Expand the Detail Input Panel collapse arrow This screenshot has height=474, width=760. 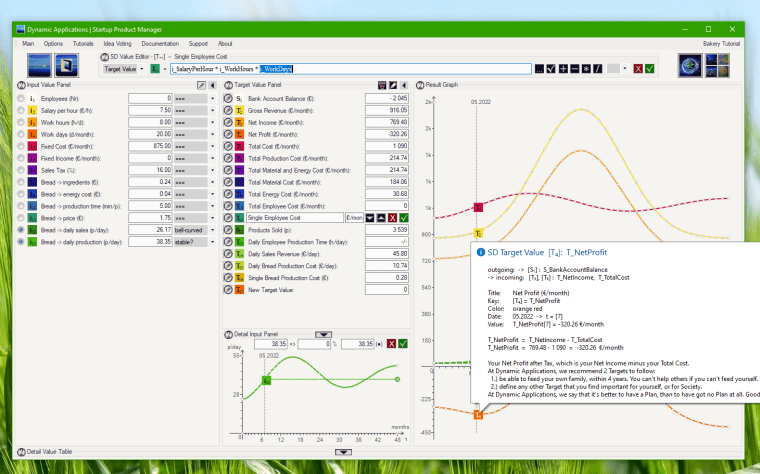pyautogui.click(x=323, y=333)
